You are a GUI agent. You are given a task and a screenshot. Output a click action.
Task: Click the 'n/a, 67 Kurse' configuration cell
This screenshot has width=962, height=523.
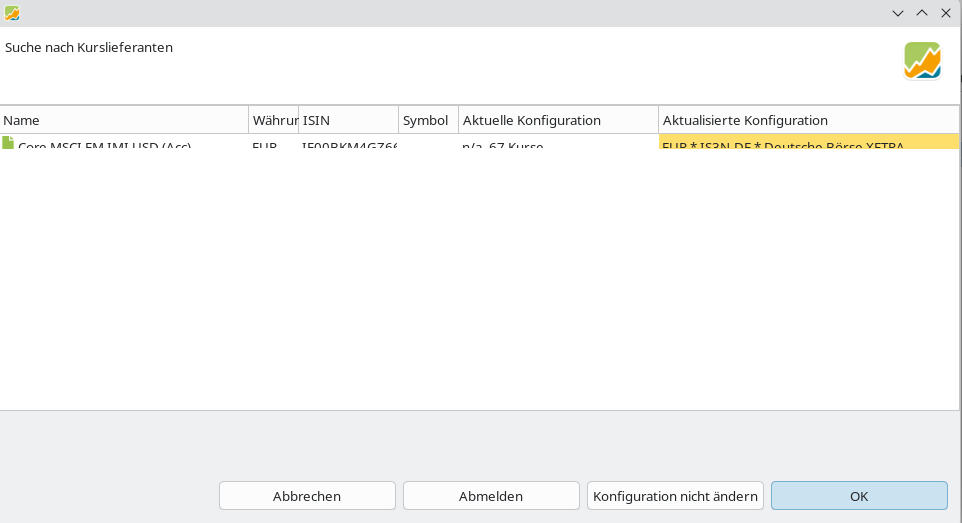[557, 144]
